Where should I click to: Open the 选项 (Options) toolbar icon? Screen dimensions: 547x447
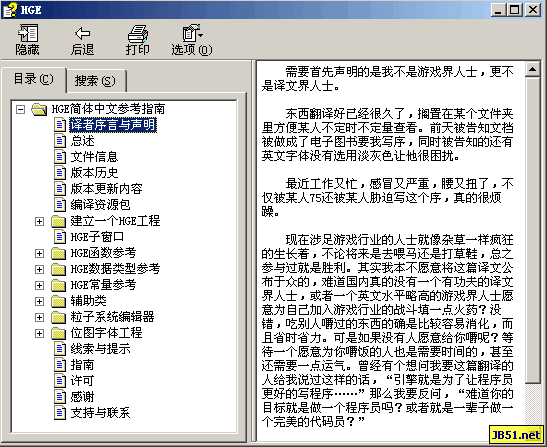pyautogui.click(x=192, y=33)
